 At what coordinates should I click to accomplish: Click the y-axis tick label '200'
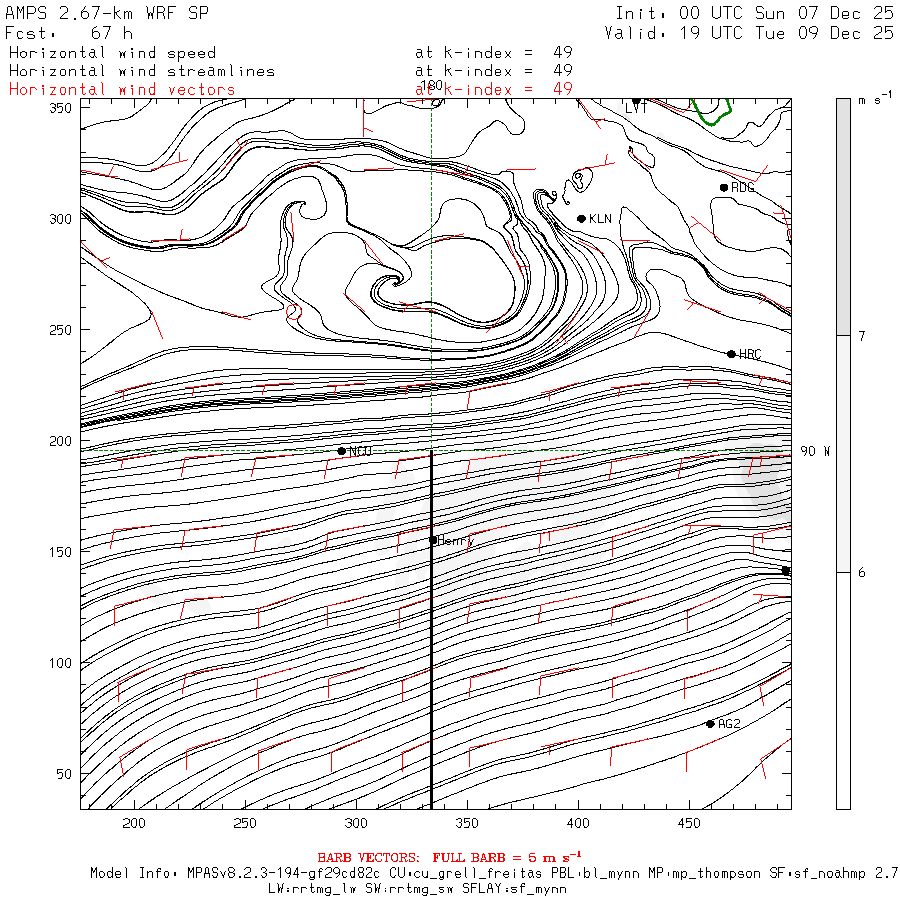pyautogui.click(x=60, y=441)
